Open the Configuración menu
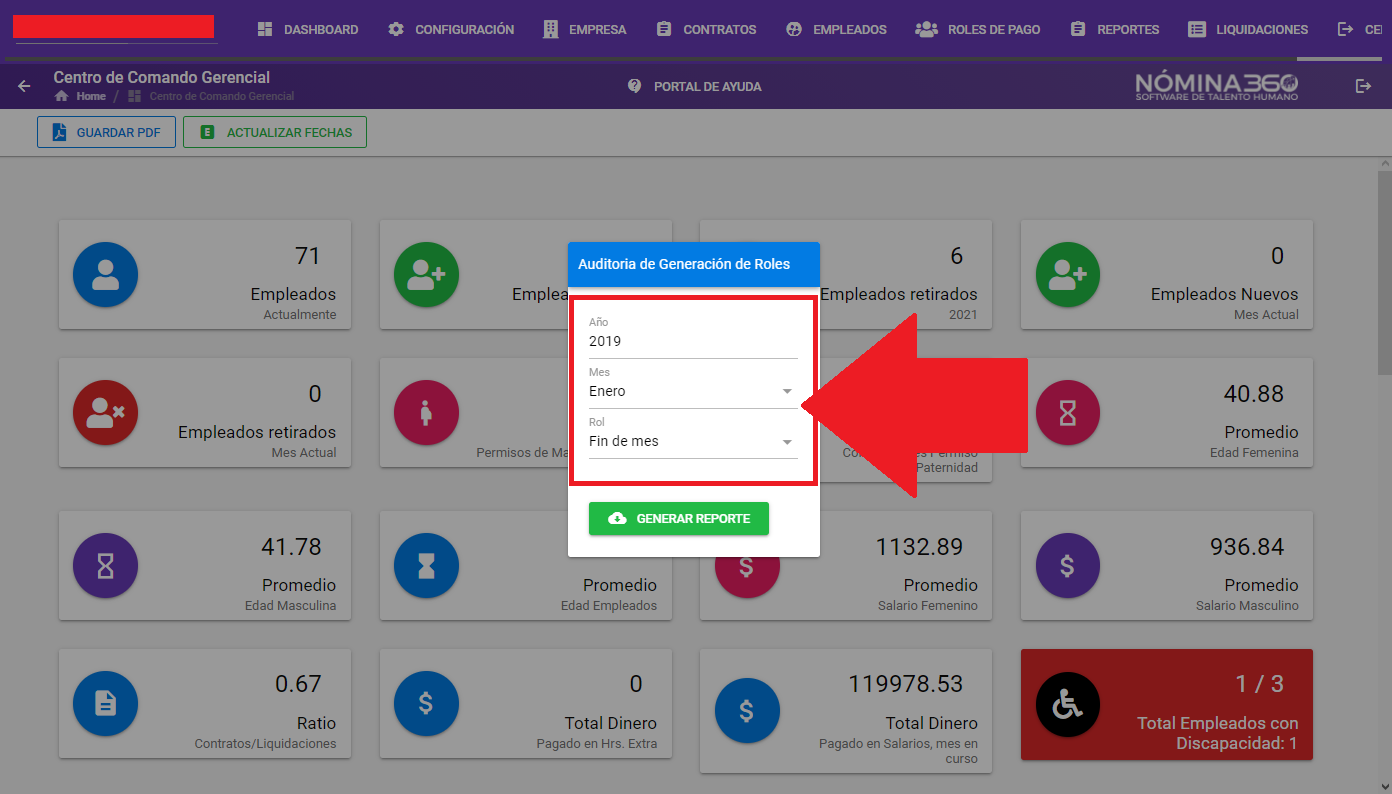Screen dimensions: 1392x794 451,30
